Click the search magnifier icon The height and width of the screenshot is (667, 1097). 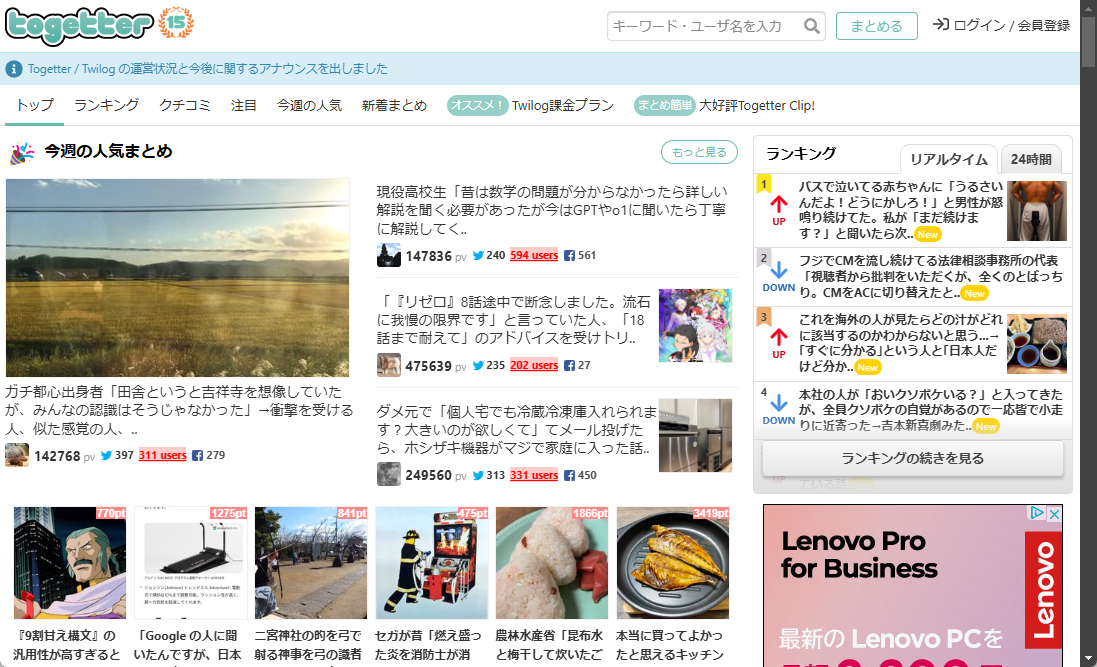812,27
